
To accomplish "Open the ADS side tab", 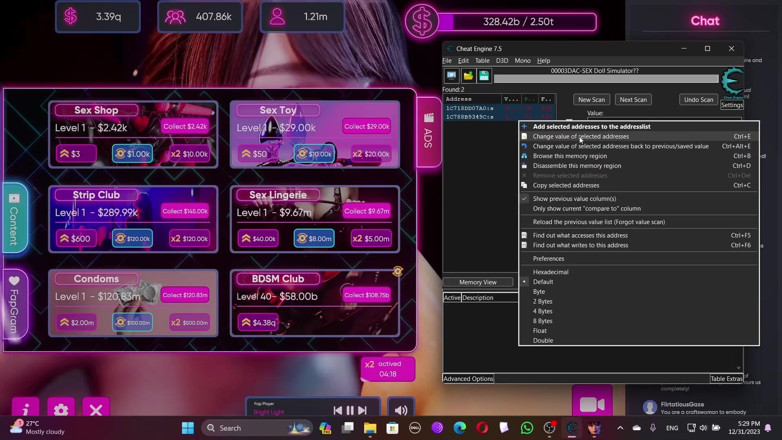I will [428, 132].
